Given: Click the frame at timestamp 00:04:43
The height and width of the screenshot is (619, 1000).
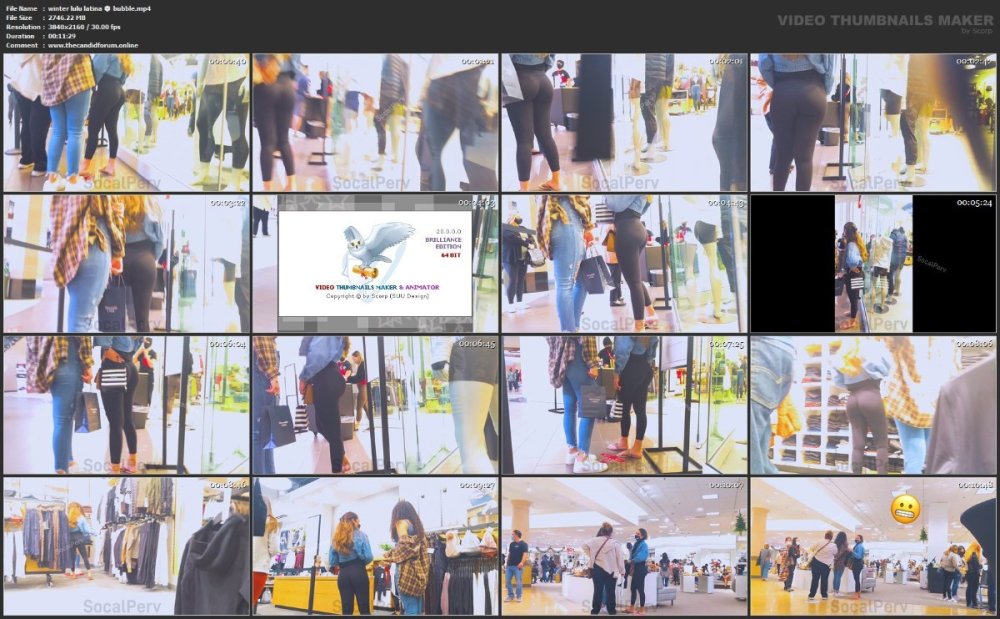Looking at the screenshot, I should pyautogui.click(x=624, y=264).
